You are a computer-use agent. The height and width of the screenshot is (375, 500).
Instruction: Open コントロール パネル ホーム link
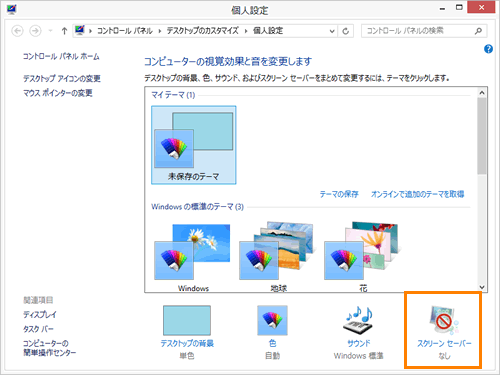click(x=61, y=56)
